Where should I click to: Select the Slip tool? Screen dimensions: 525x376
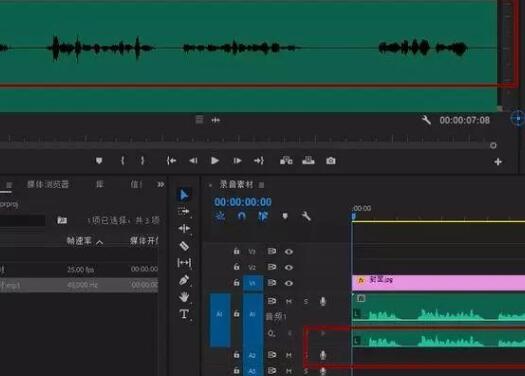pos(184,263)
